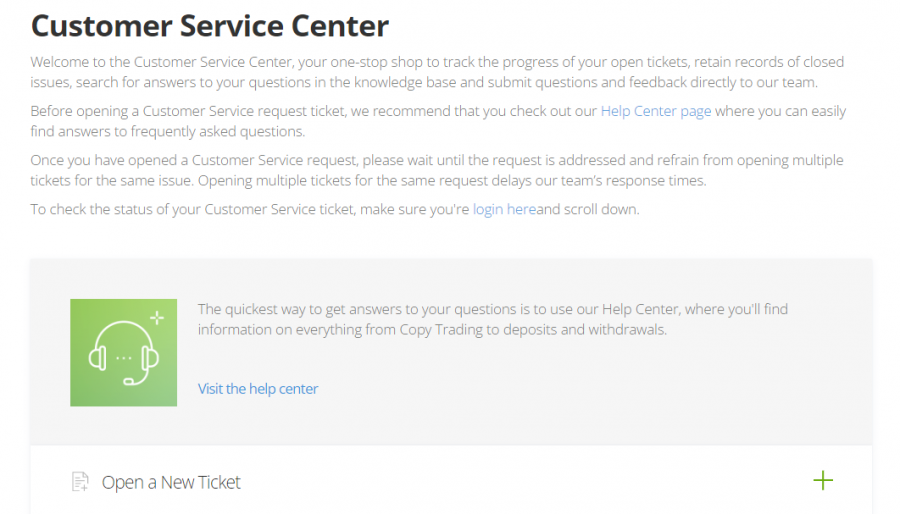Click the words "Copy Trading" in banner text
Screen dimensions: 900x514
443,329
